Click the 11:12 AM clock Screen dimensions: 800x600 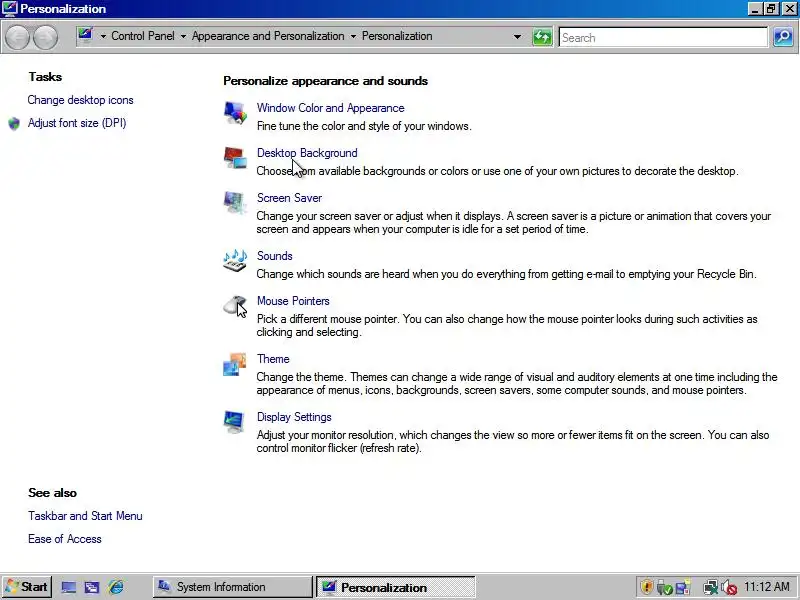[x=767, y=587]
